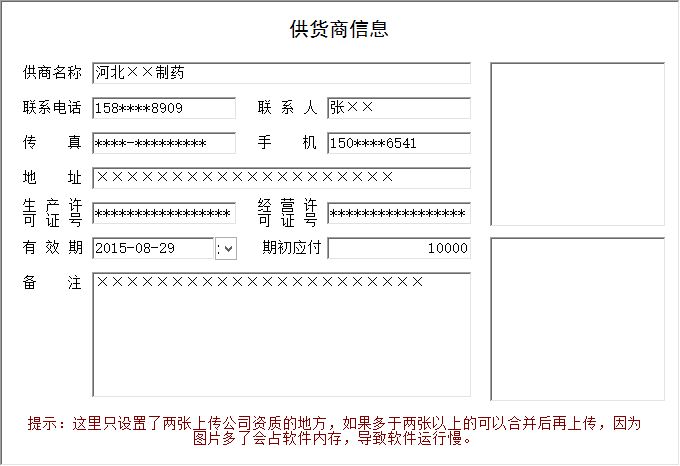Click the 地址 address input box
Viewport: 680px width, 466px height.
click(x=281, y=178)
